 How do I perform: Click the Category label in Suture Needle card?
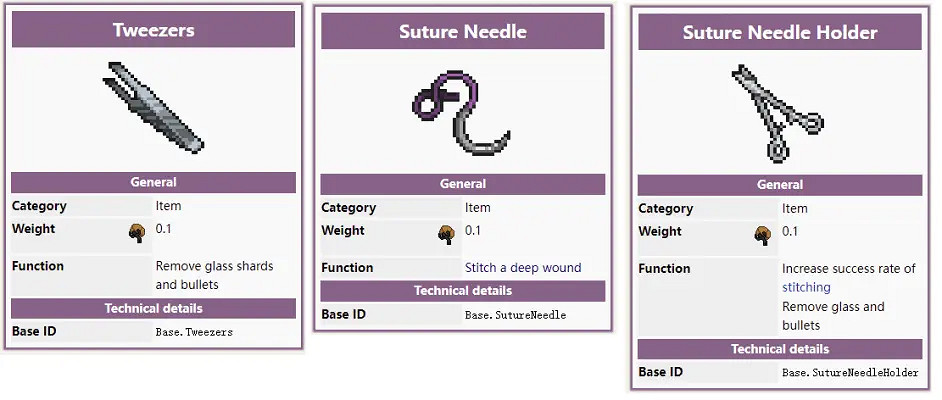tap(348, 208)
